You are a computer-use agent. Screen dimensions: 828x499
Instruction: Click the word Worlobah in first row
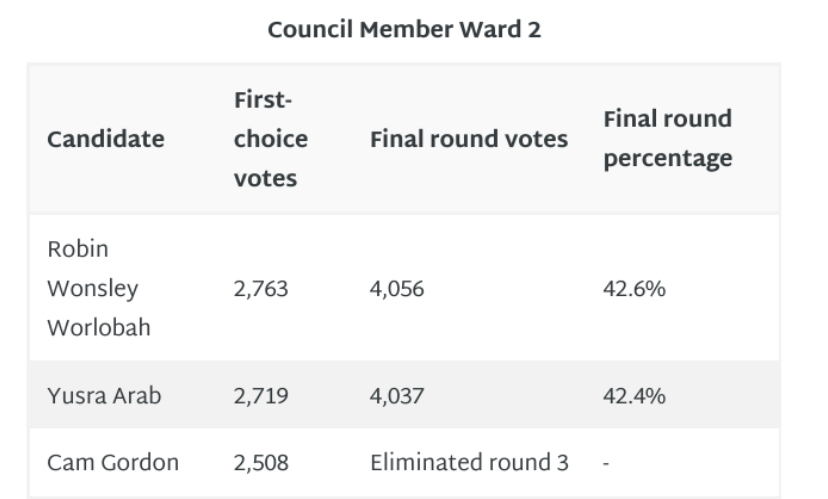coord(99,328)
